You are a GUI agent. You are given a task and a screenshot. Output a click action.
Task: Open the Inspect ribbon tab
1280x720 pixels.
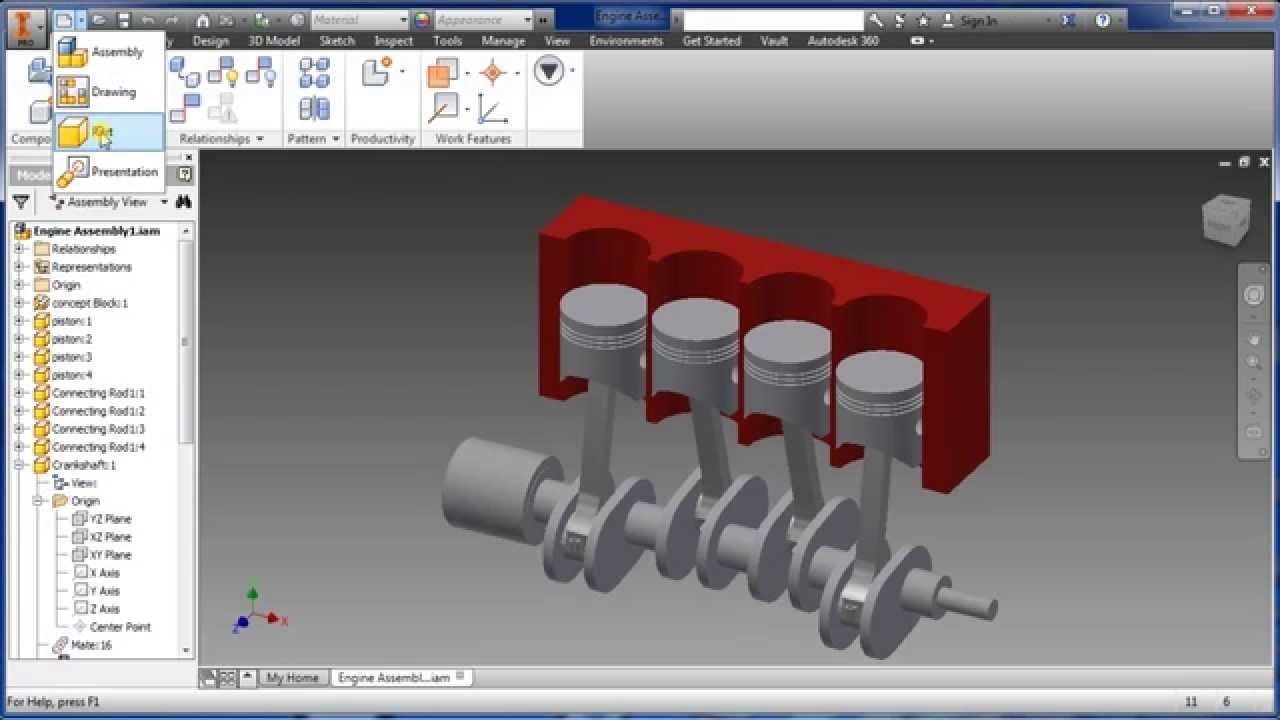tap(393, 41)
